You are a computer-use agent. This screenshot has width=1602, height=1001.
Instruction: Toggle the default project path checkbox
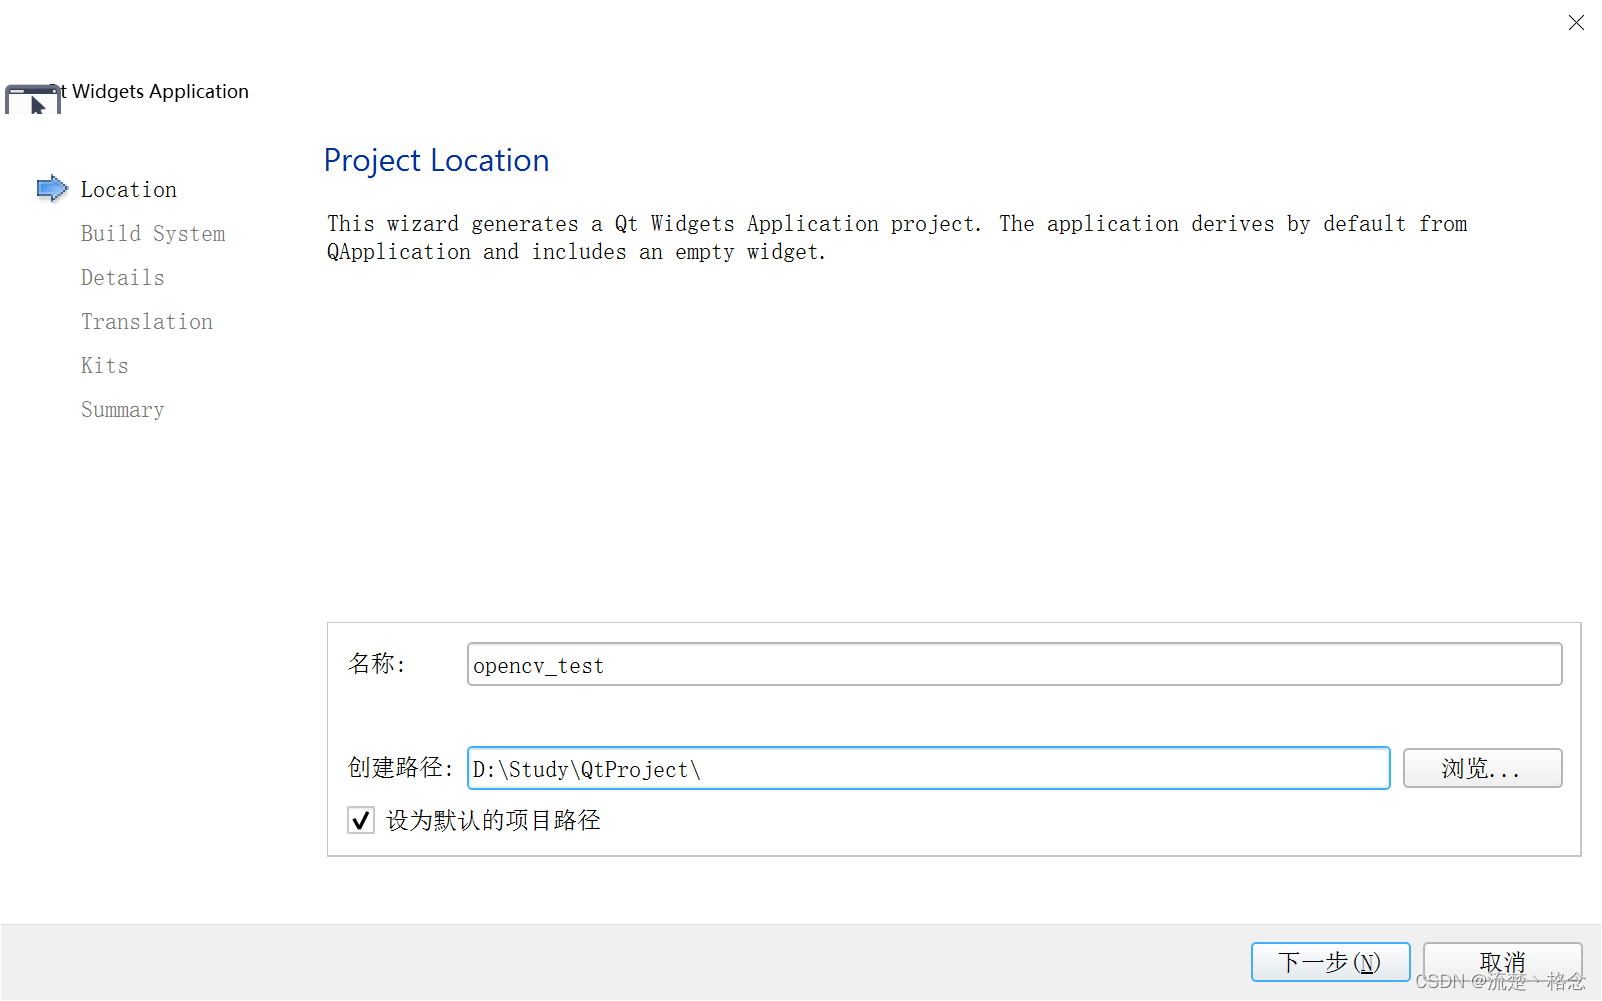(361, 820)
